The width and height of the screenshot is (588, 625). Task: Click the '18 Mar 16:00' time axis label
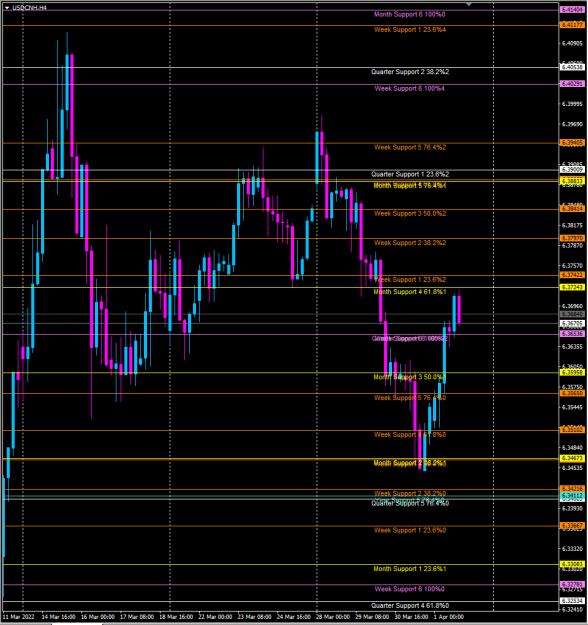(176, 617)
